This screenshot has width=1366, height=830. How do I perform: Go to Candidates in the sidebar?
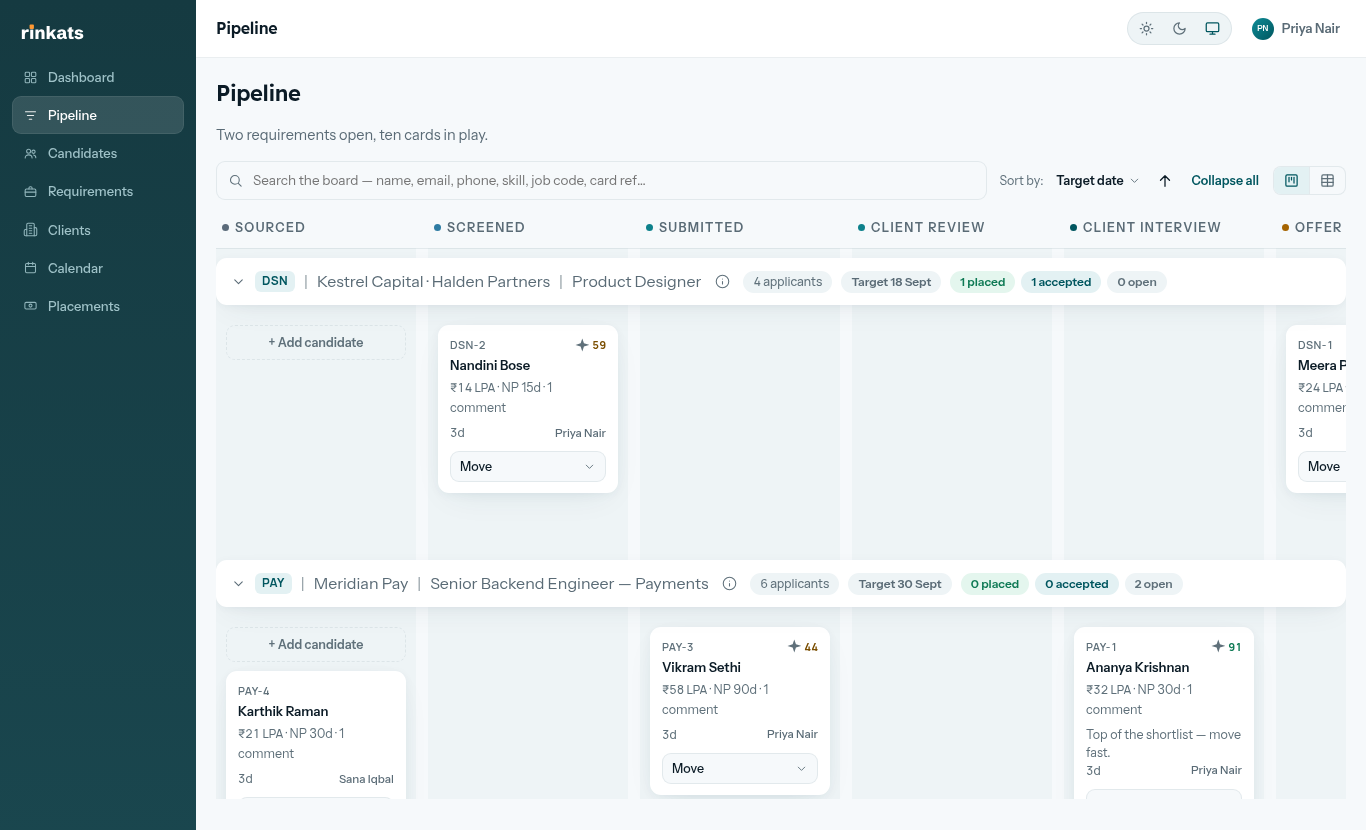pos(98,153)
